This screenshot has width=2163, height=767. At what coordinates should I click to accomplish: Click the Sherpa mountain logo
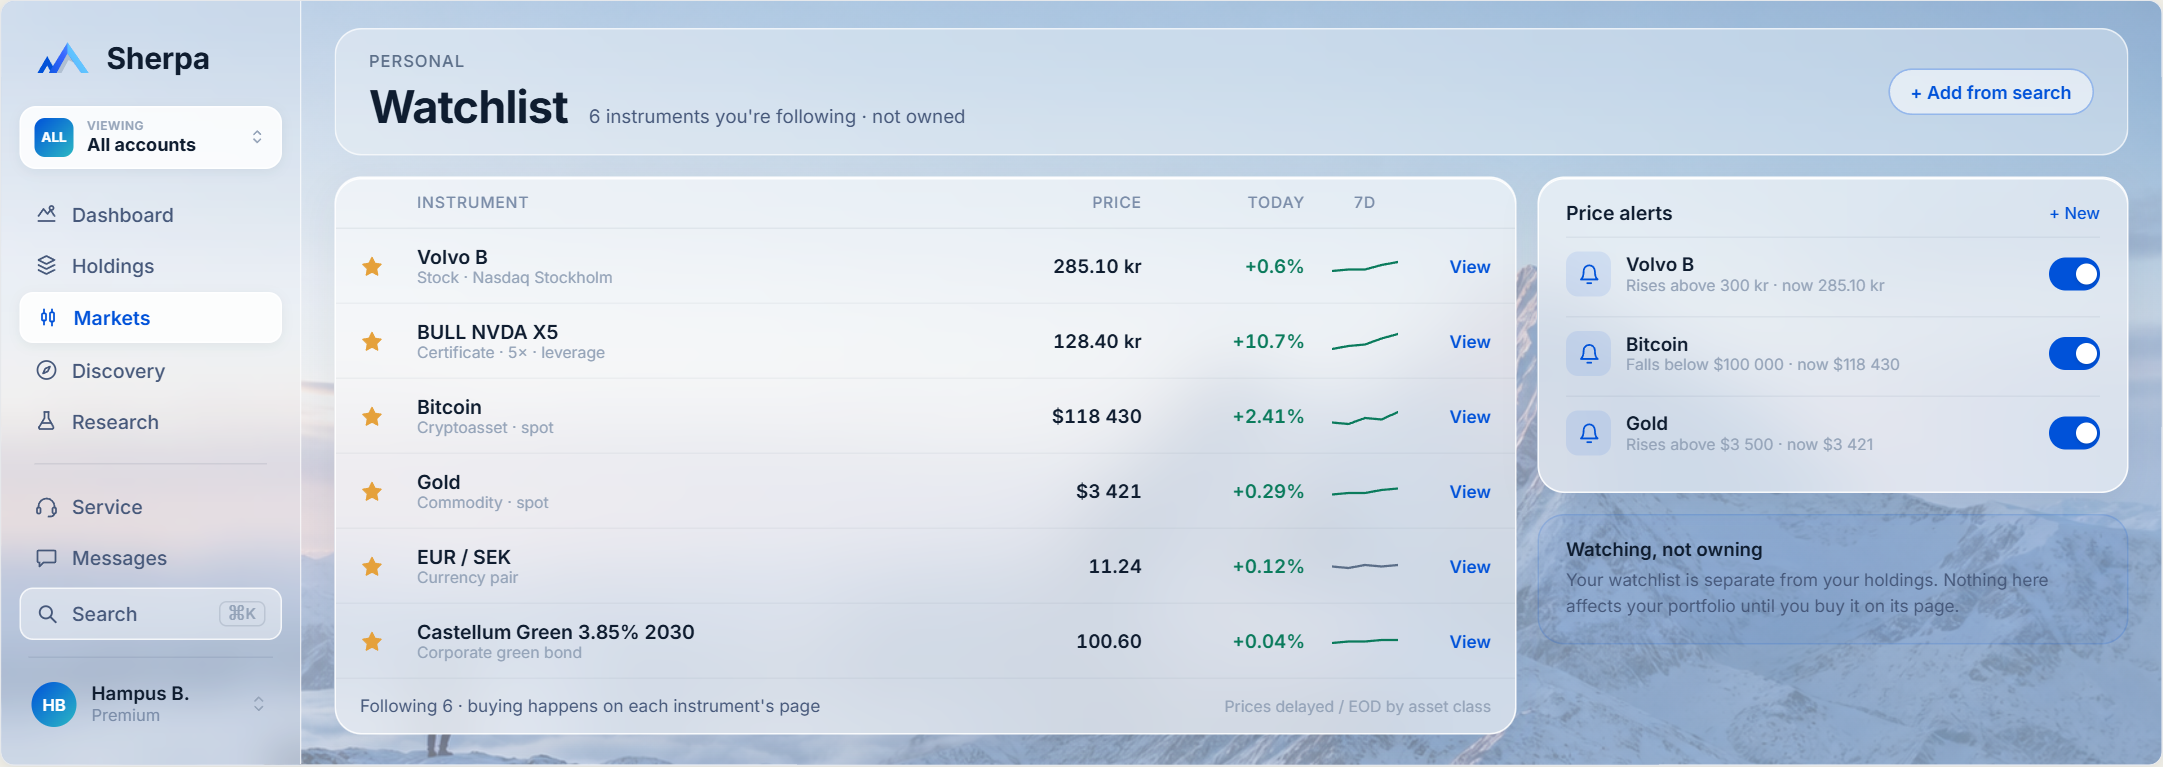63,58
